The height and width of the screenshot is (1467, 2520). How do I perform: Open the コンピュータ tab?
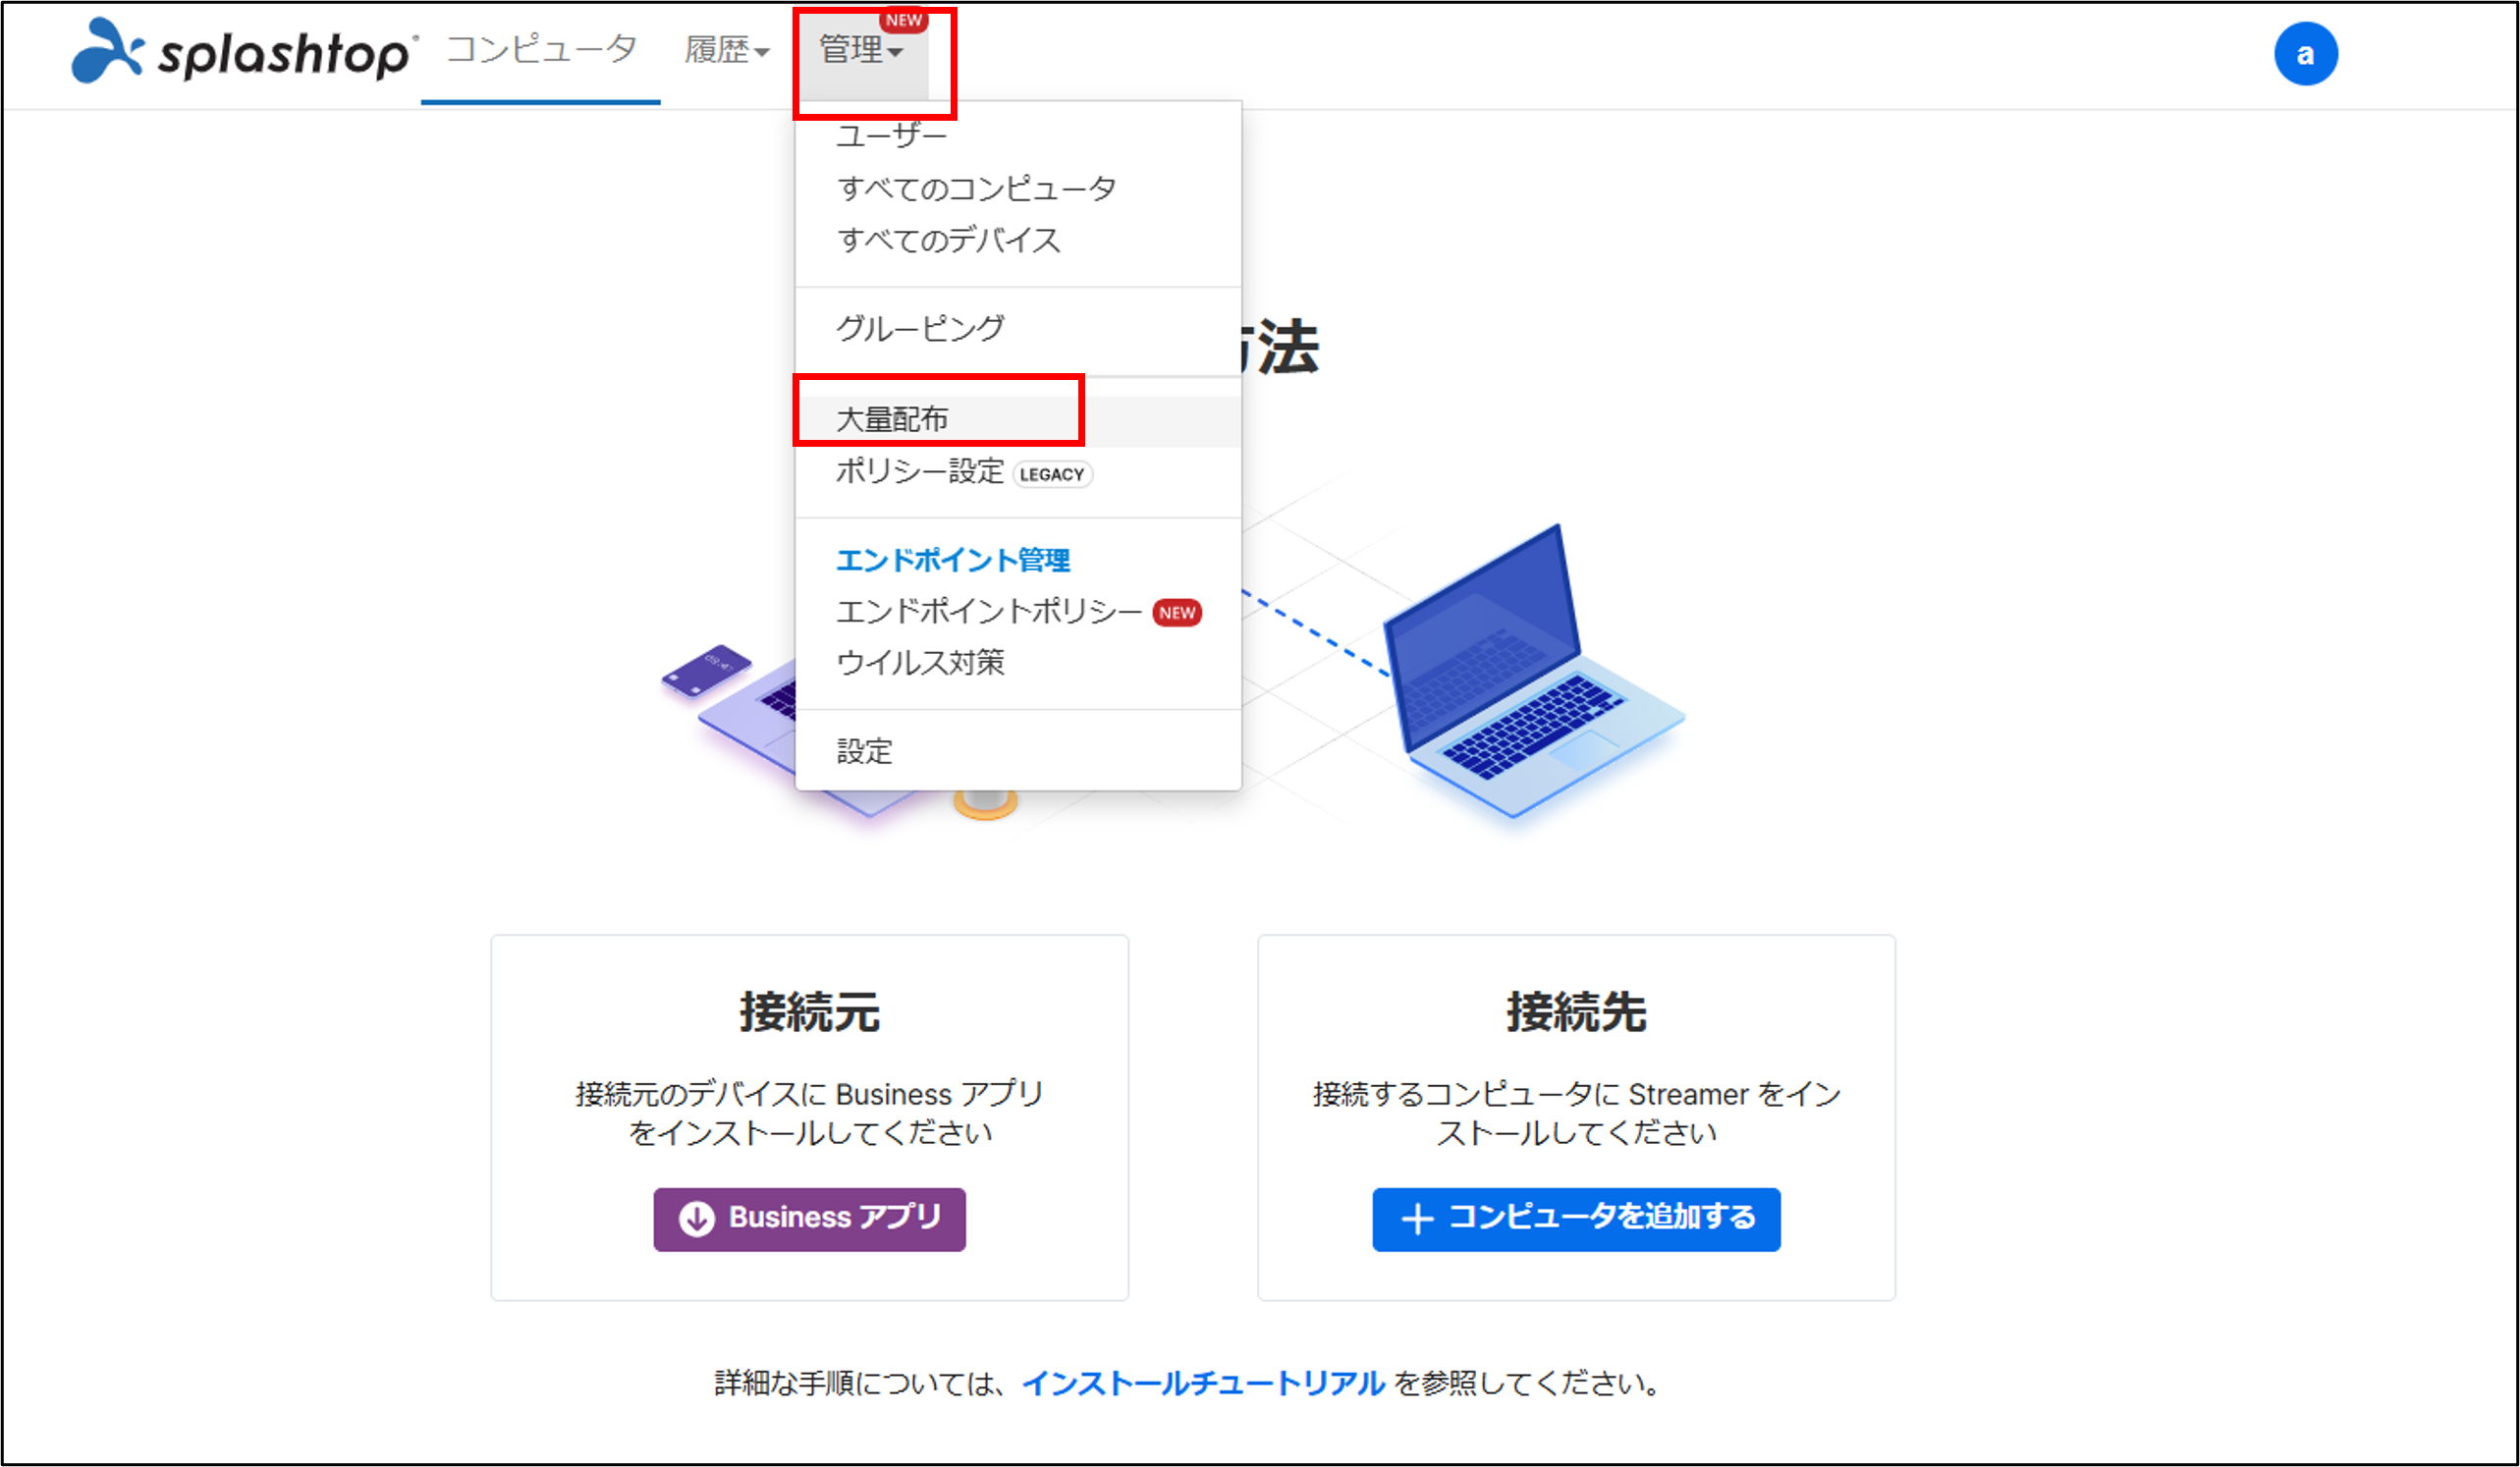coord(541,49)
